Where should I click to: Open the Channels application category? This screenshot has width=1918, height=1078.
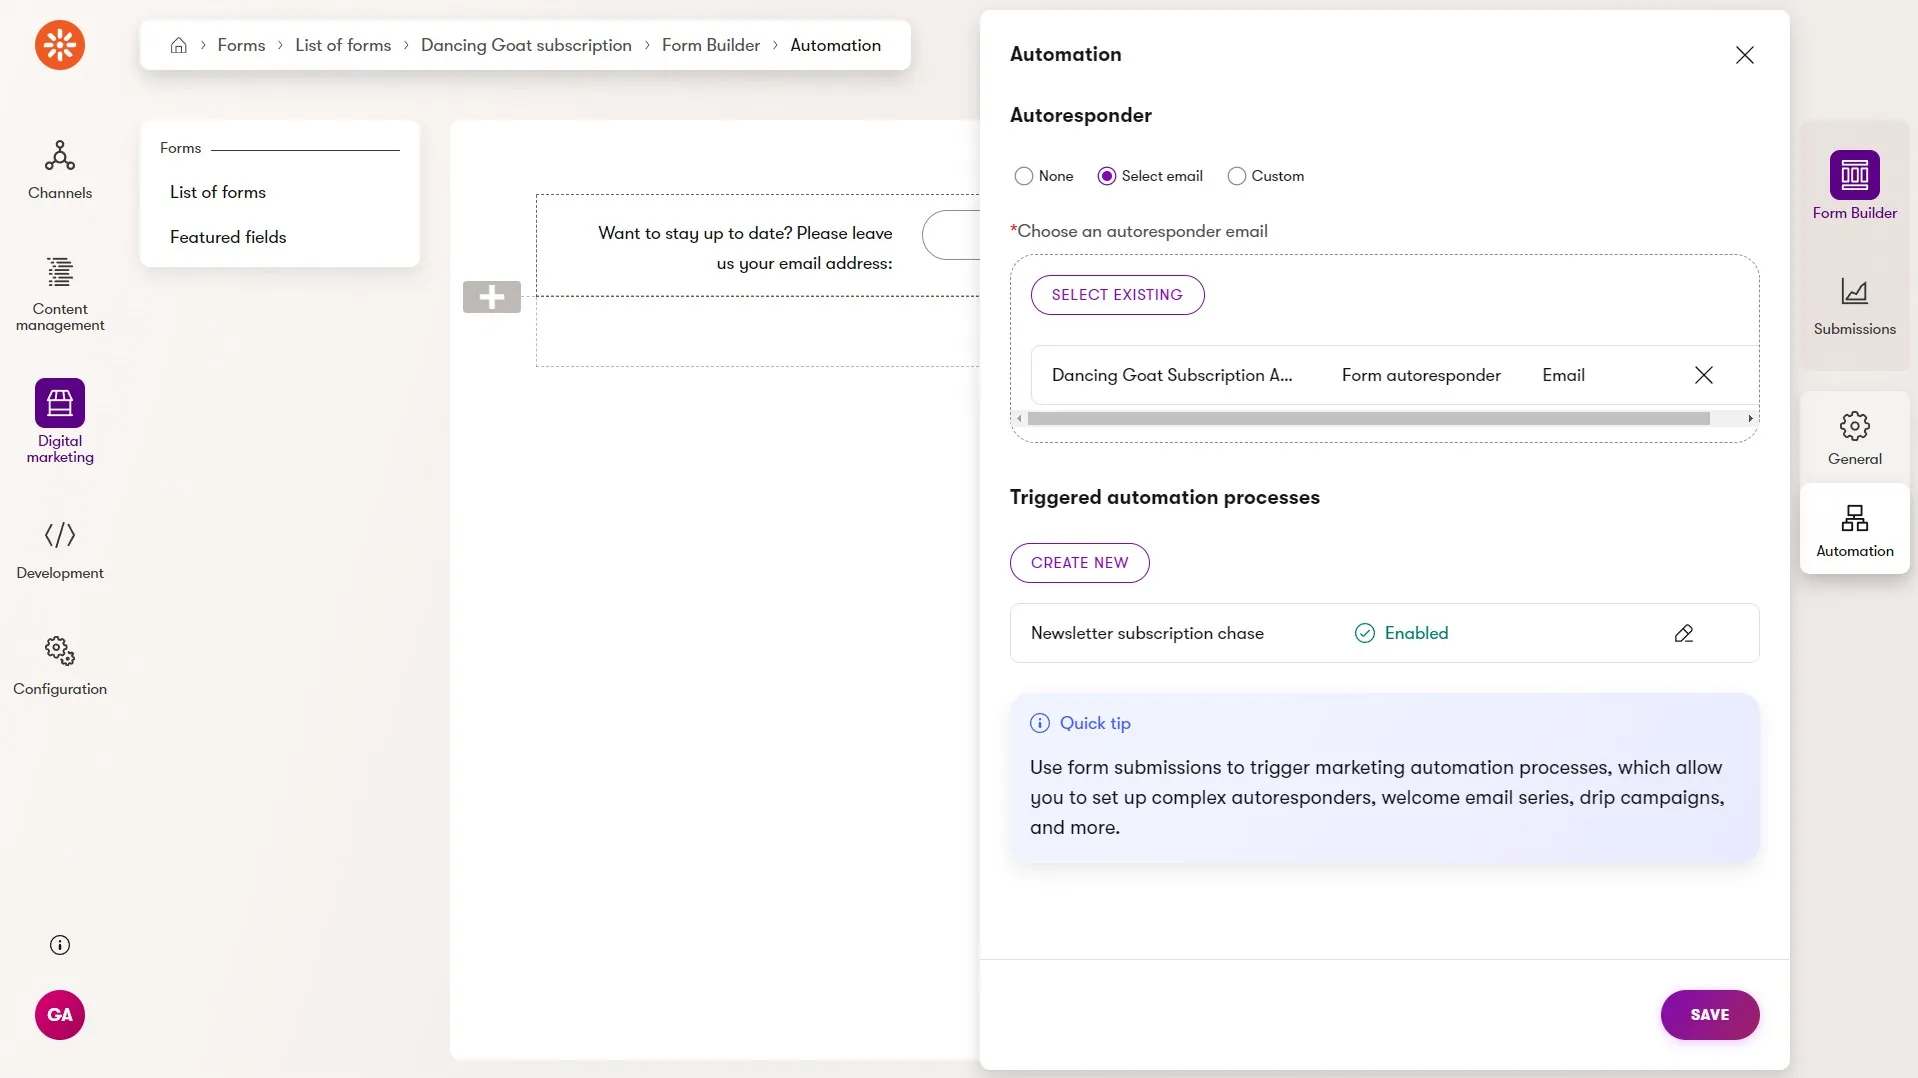pyautogui.click(x=60, y=170)
